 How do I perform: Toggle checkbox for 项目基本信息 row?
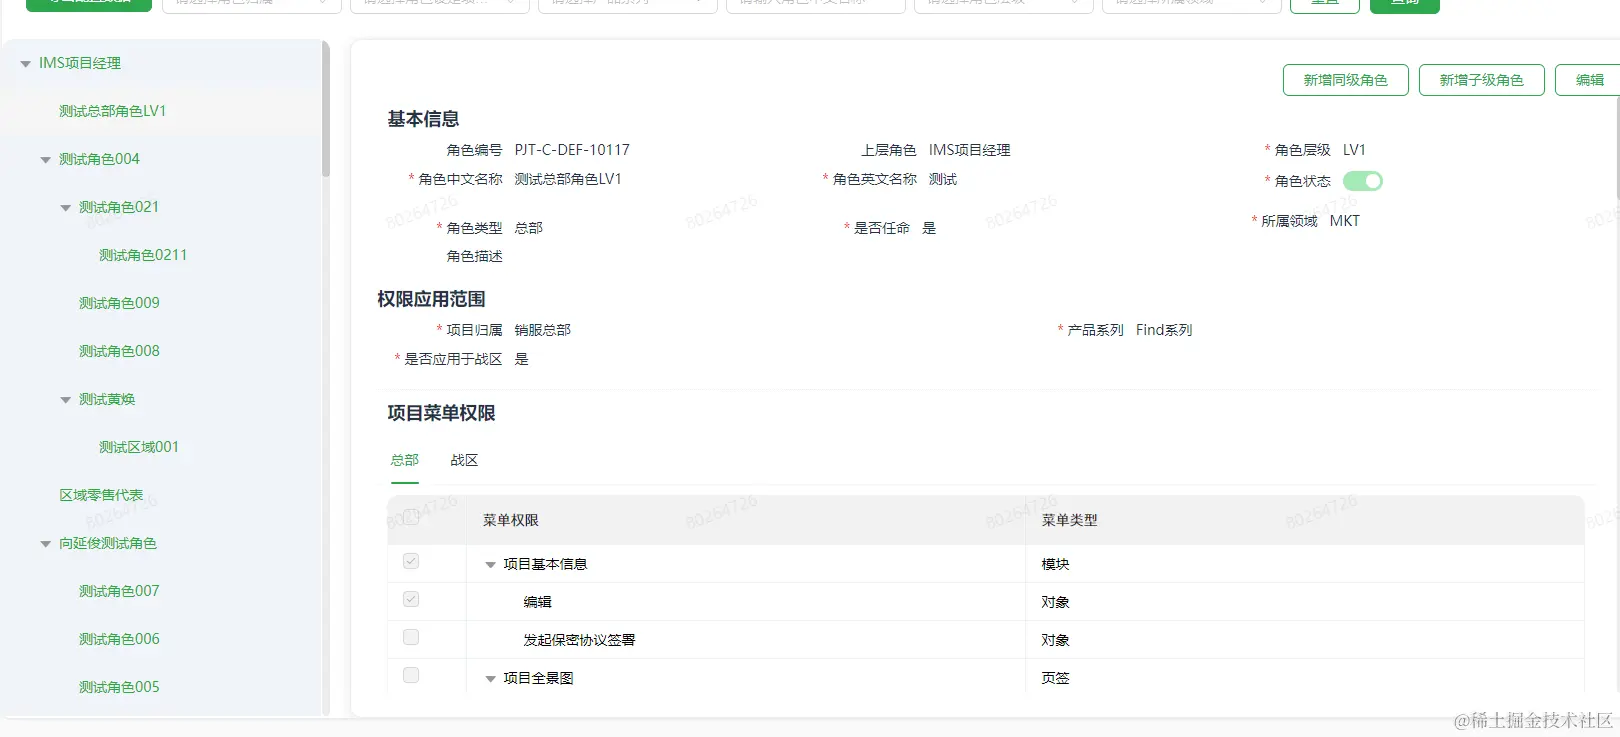pyautogui.click(x=411, y=562)
